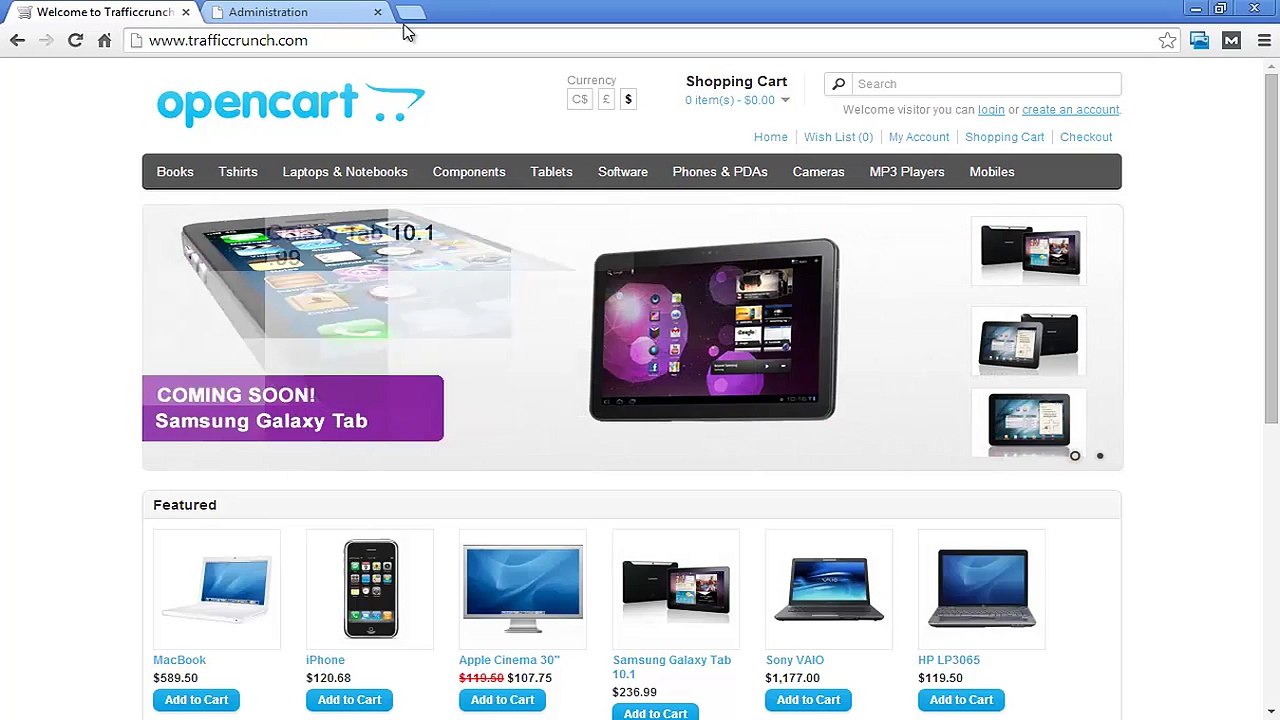Open the Components category menu
Screen dimensions: 1280x720
click(x=469, y=172)
